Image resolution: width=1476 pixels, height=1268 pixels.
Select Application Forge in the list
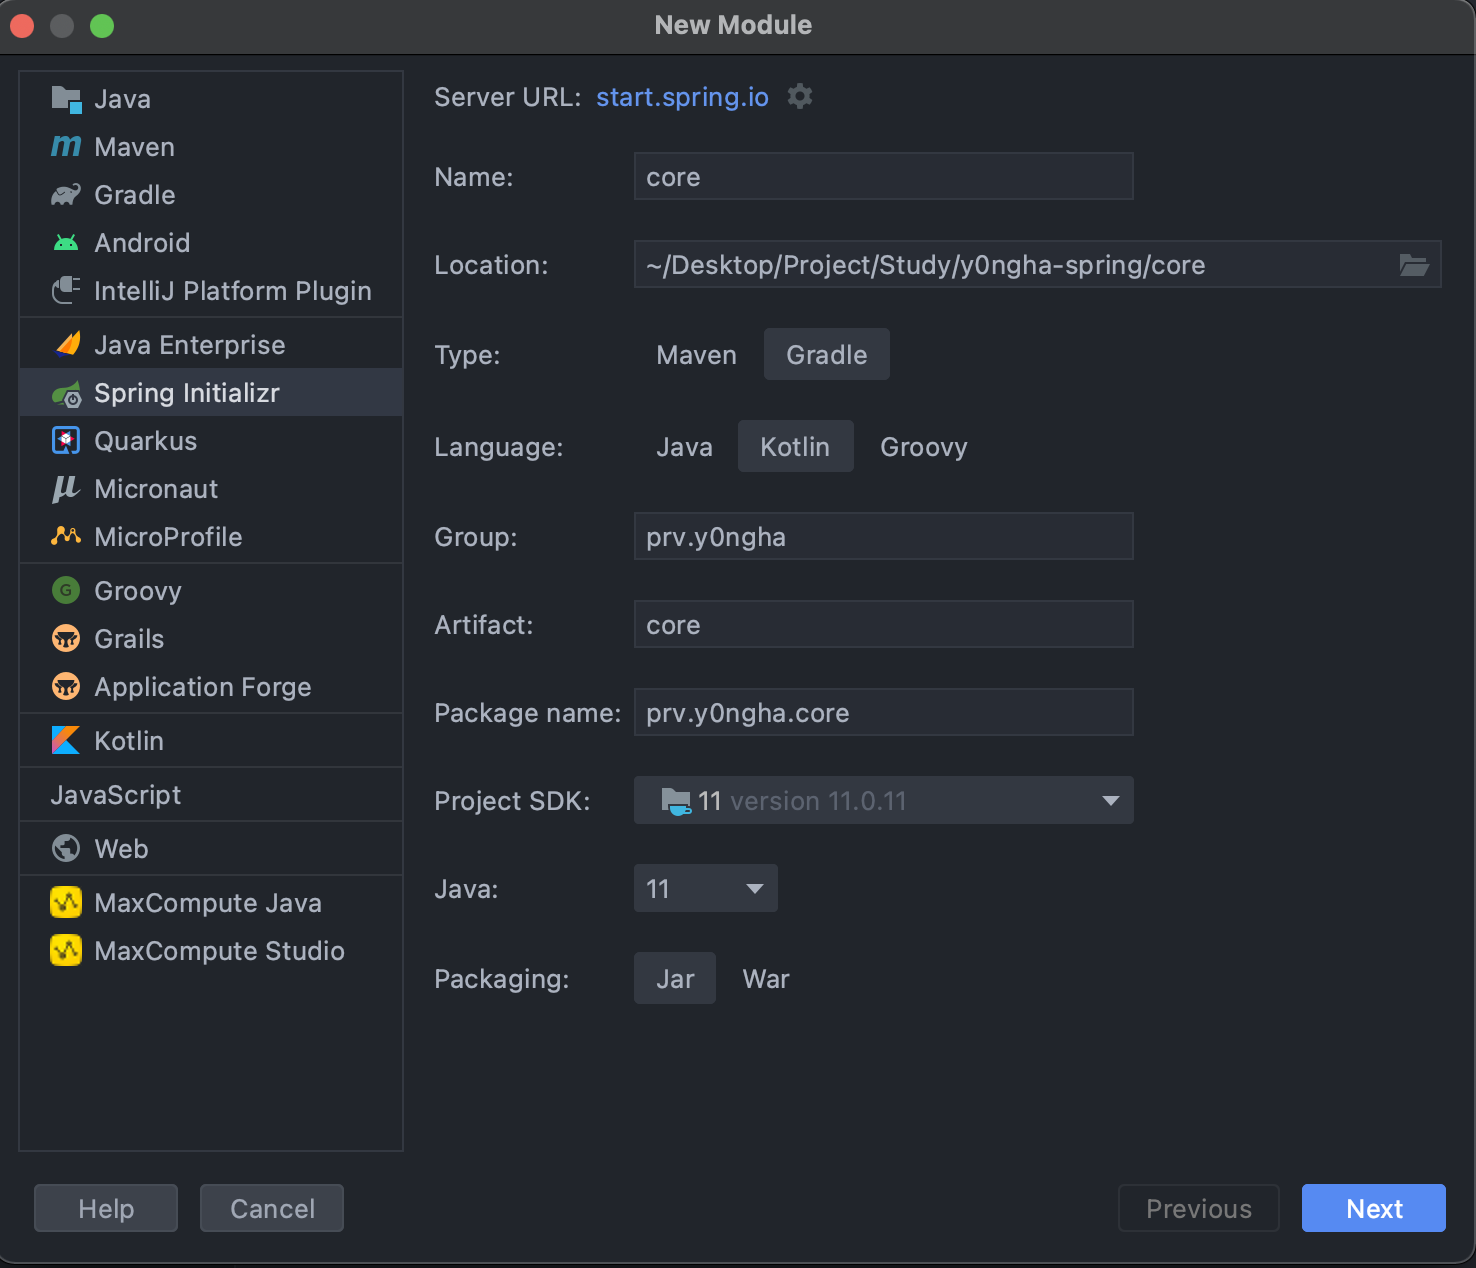coord(211,687)
